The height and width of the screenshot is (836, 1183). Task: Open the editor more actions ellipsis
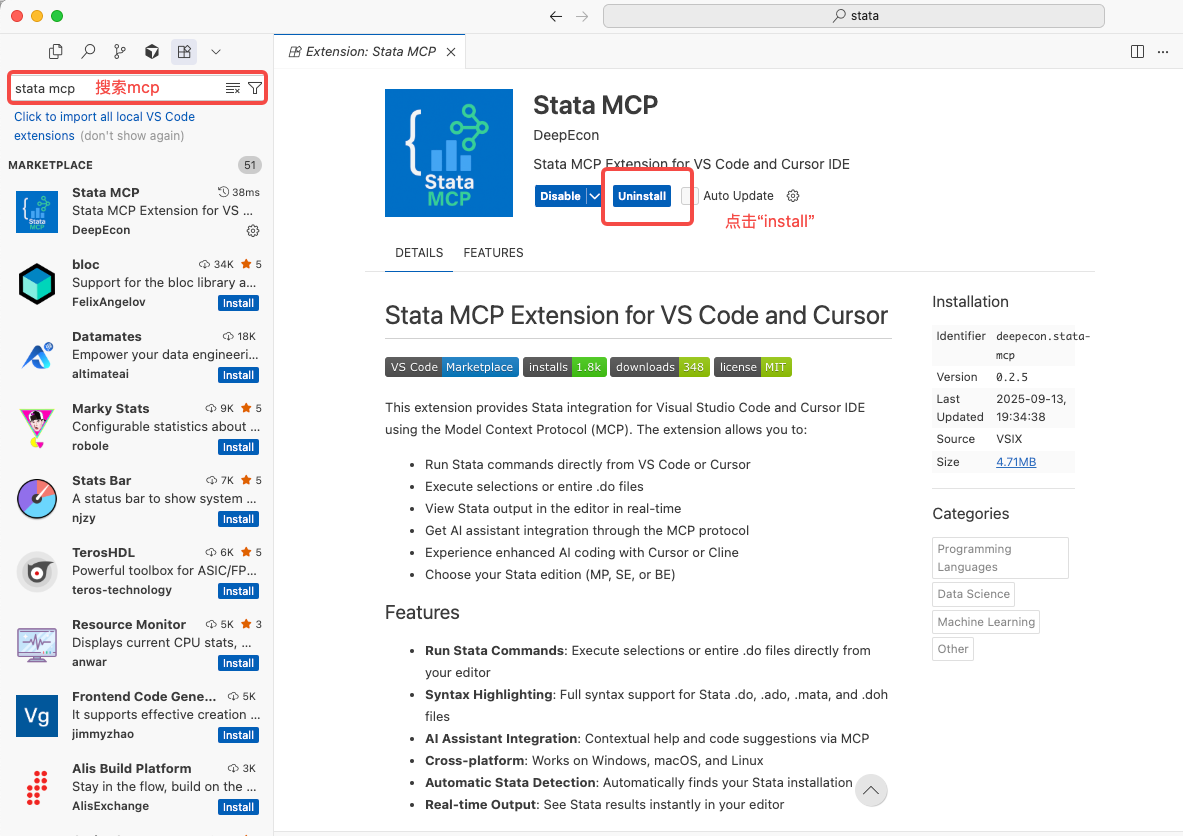click(1163, 51)
